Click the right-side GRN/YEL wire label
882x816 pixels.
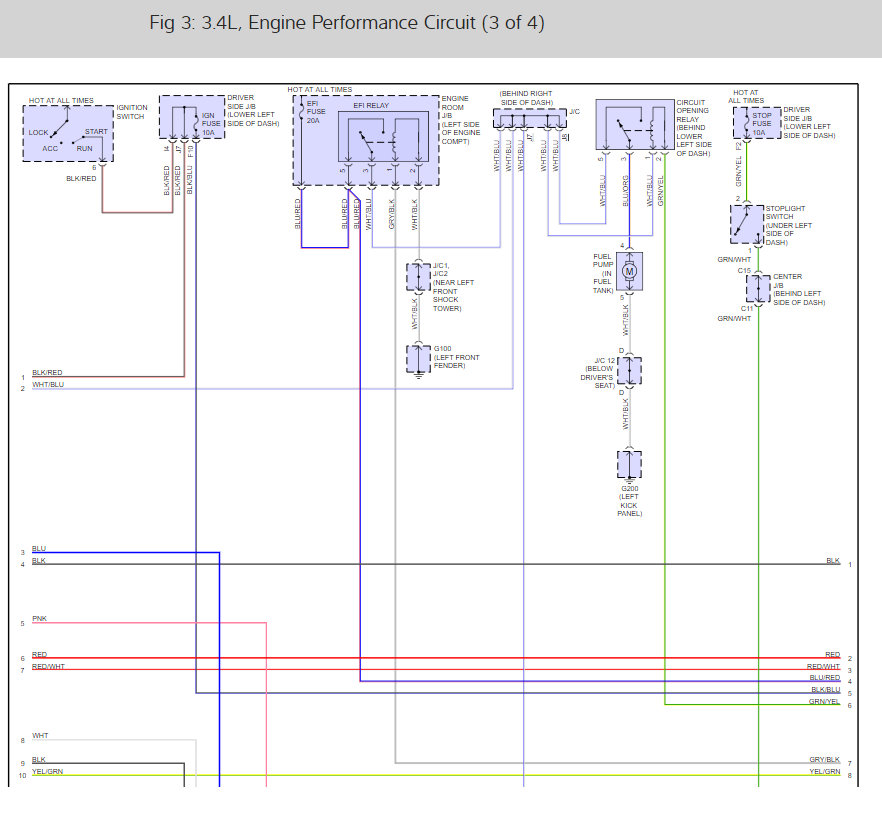click(x=824, y=702)
